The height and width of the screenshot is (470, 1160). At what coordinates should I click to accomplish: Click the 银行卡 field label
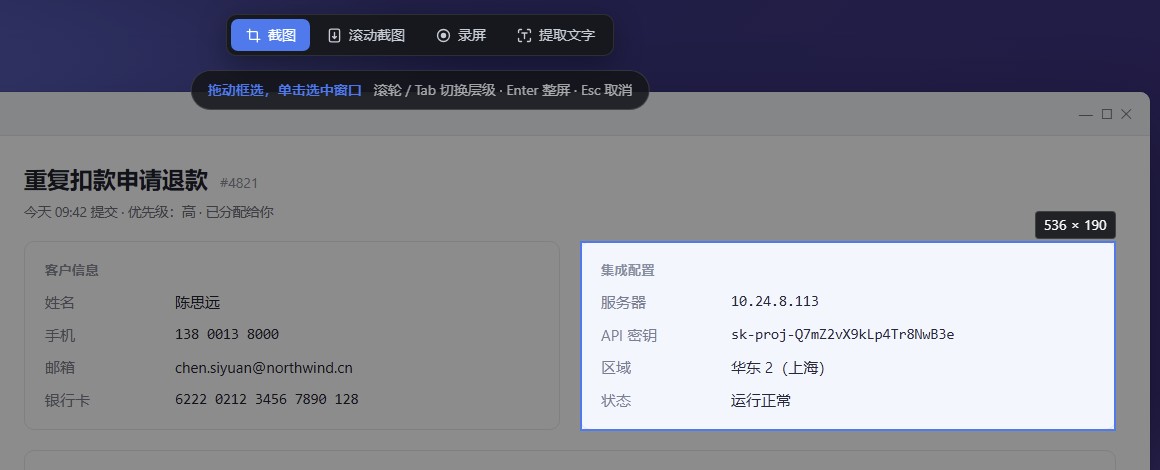click(x=67, y=400)
